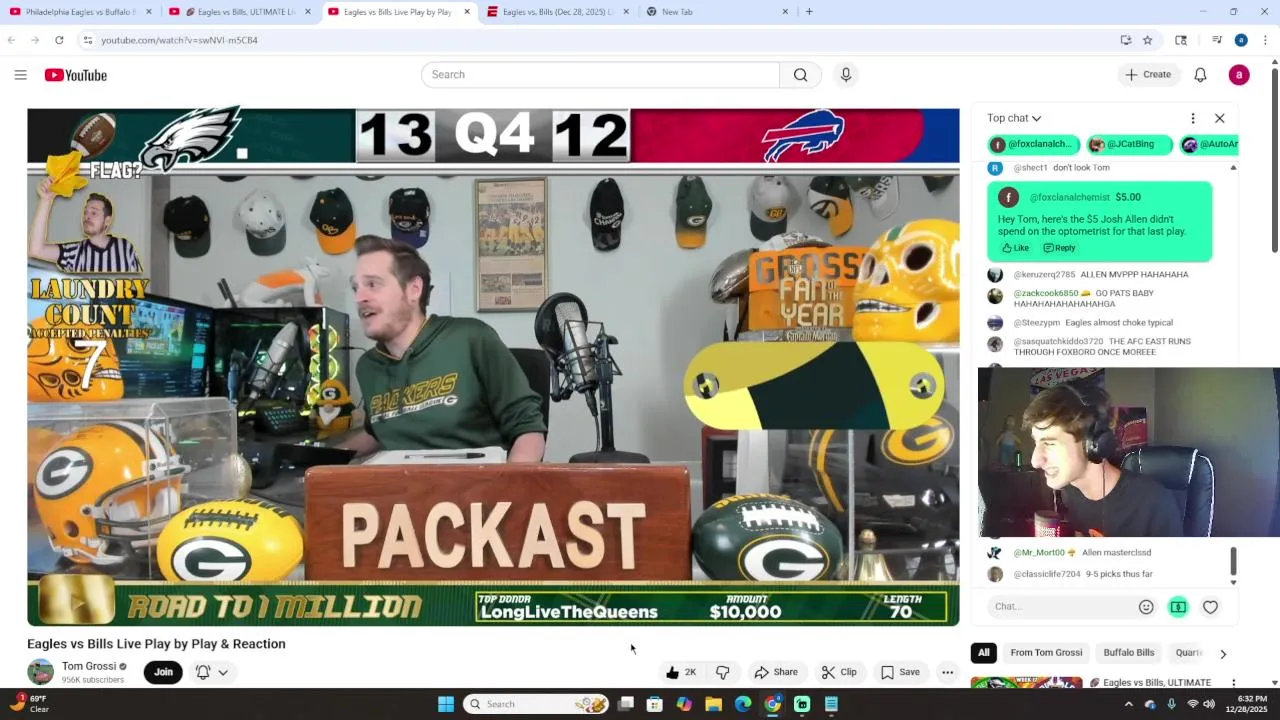The image size is (1280, 720).
Task: View site information icon in address bar
Action: tap(88, 40)
